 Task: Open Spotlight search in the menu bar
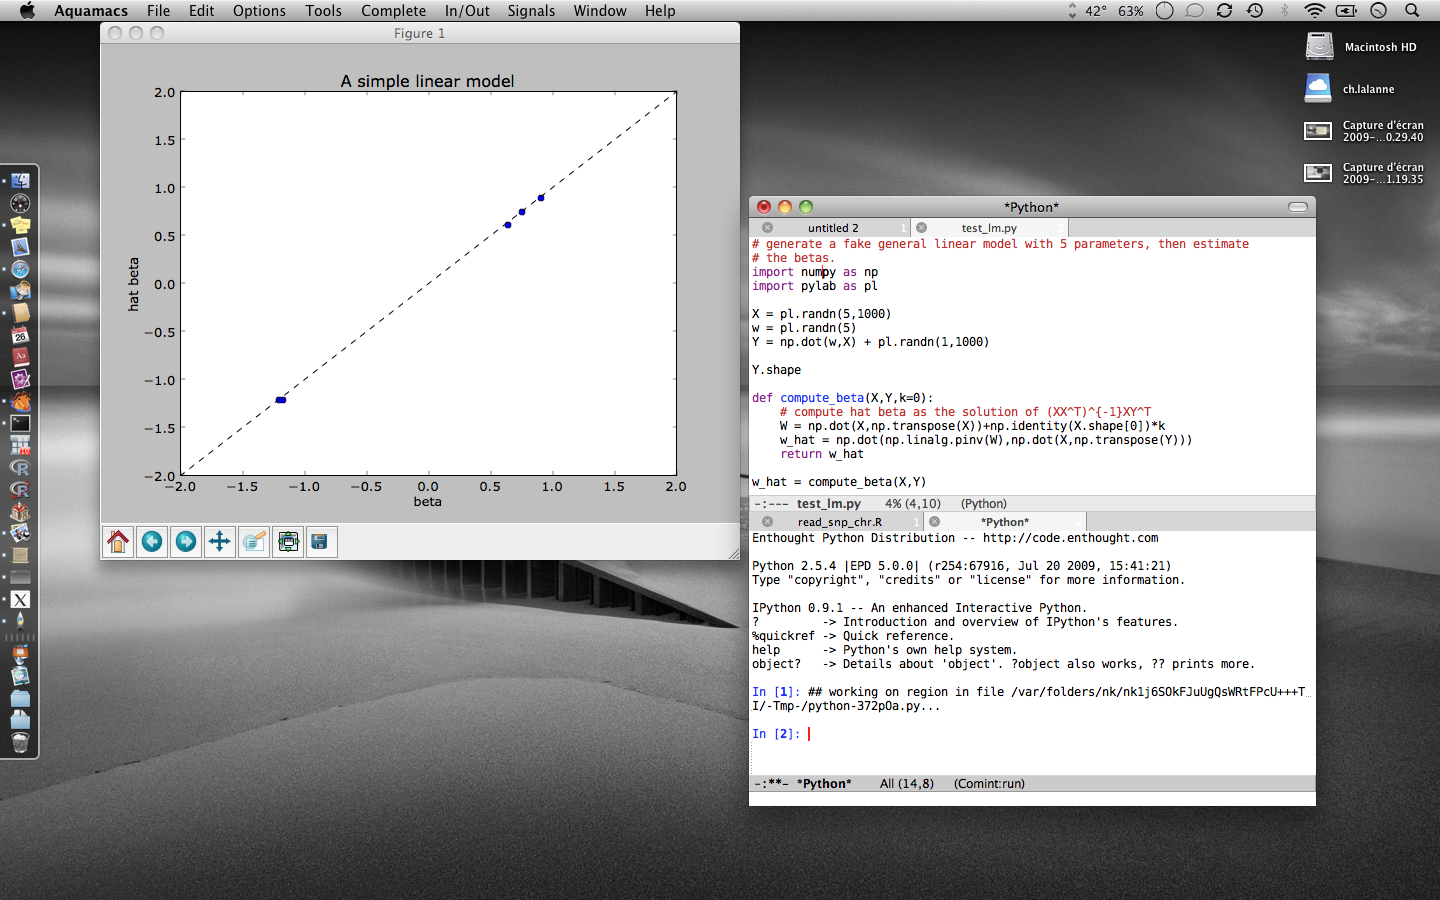(x=1412, y=11)
